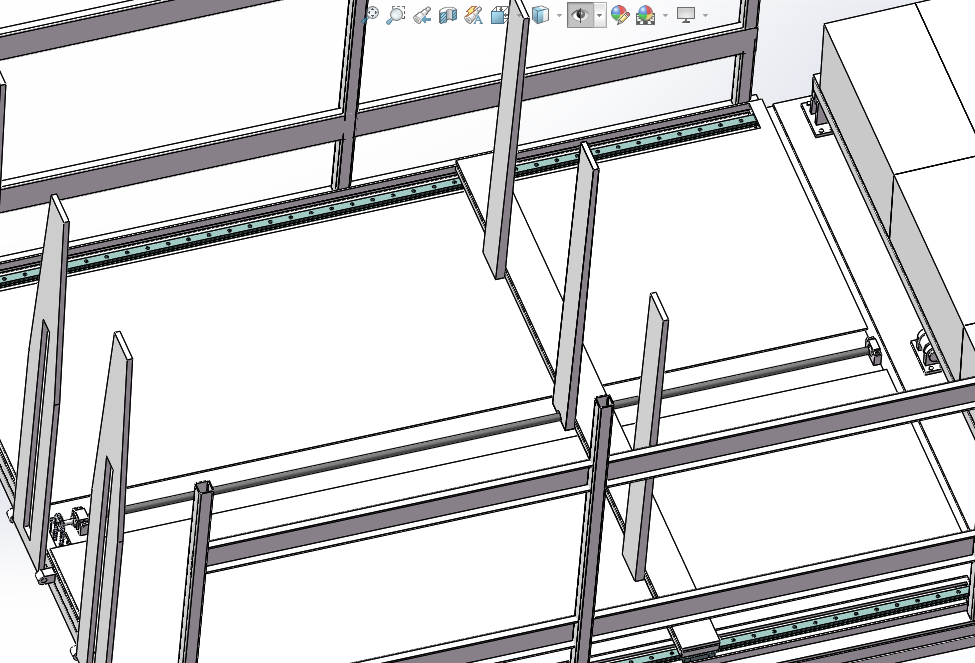
Task: Open the View Orientation cube icon
Action: 500,15
